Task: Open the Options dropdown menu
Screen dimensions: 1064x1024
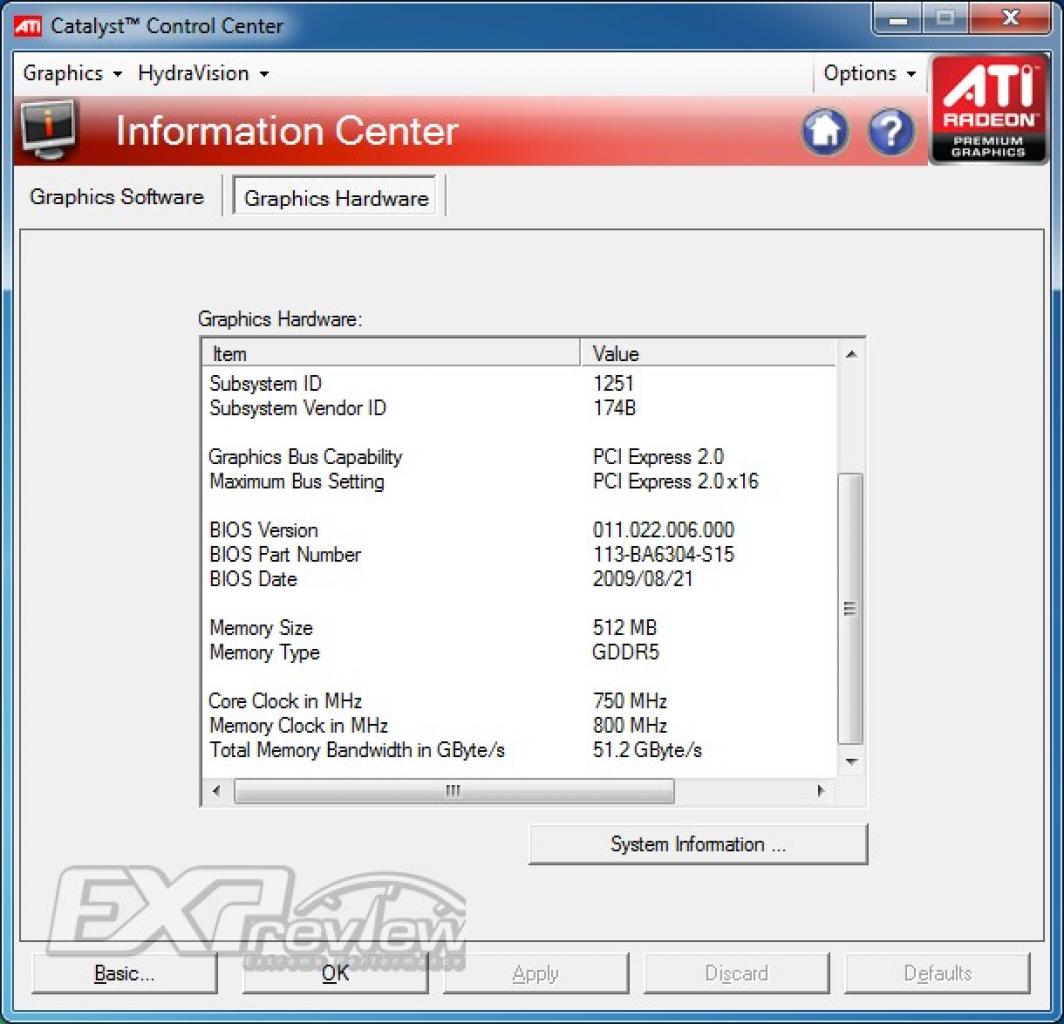Action: pyautogui.click(x=869, y=73)
